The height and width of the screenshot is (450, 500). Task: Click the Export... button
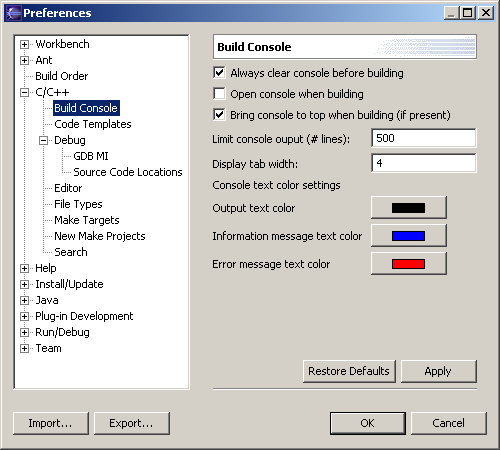click(132, 423)
